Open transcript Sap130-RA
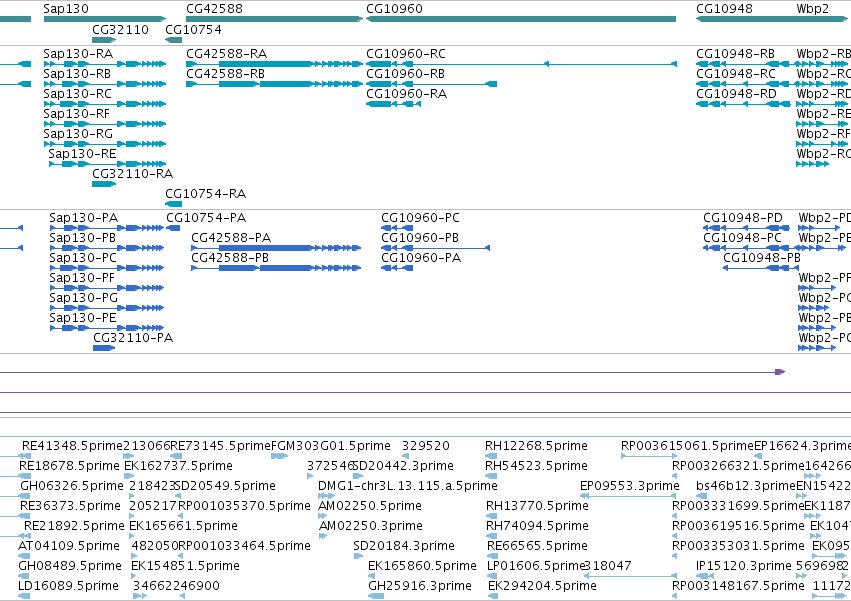The width and height of the screenshot is (851, 601). [78, 54]
